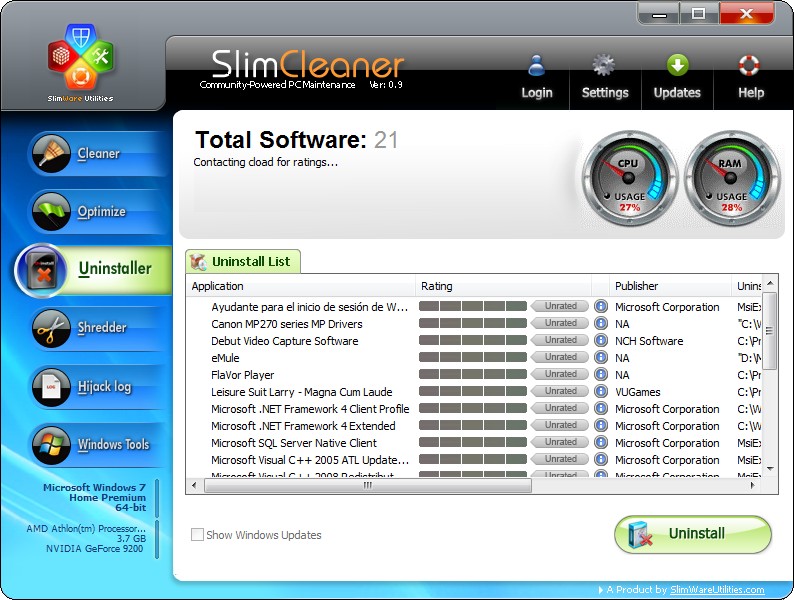The width and height of the screenshot is (794, 600).
Task: Open info icon for Leisure Suit Larry
Action: 601,391
